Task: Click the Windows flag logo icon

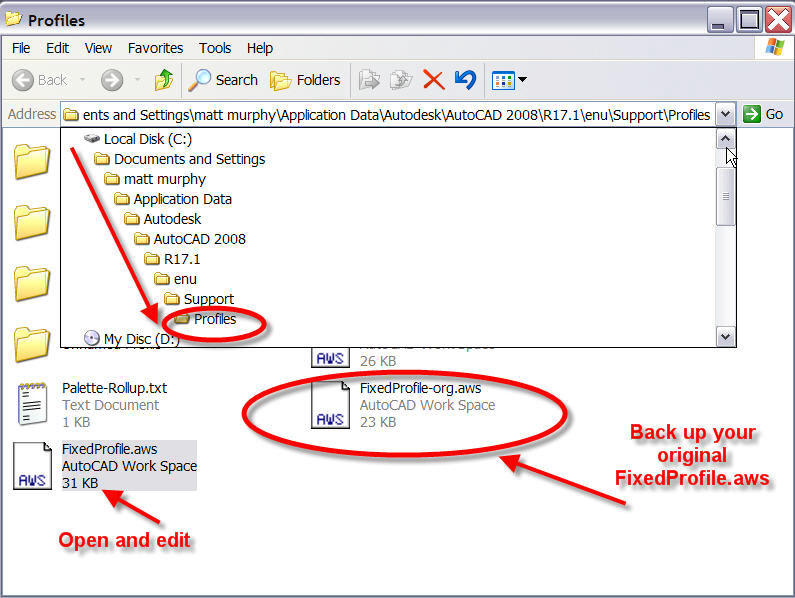Action: (774, 47)
